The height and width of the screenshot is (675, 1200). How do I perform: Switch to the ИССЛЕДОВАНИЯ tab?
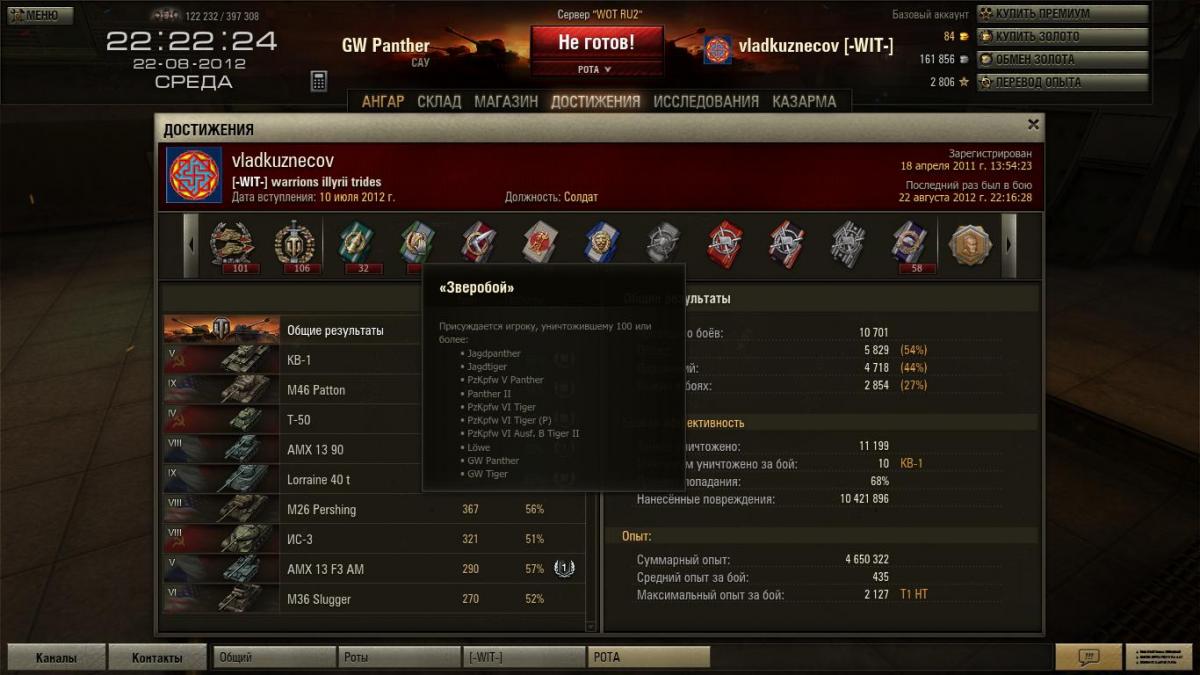click(706, 101)
